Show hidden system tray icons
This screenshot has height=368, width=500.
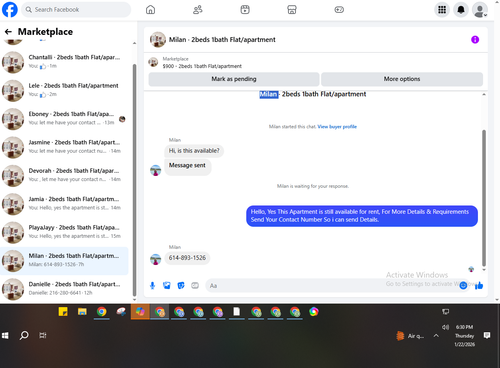pos(436,336)
